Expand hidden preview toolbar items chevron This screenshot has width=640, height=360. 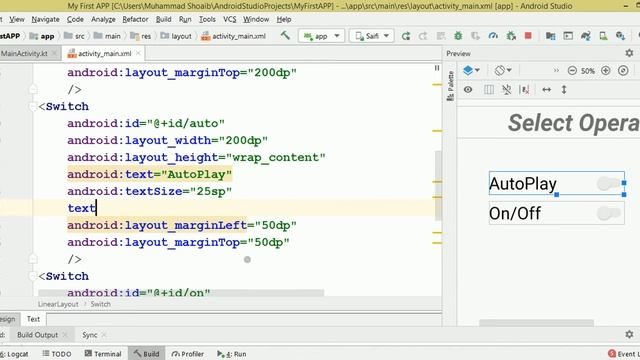coord(556,71)
